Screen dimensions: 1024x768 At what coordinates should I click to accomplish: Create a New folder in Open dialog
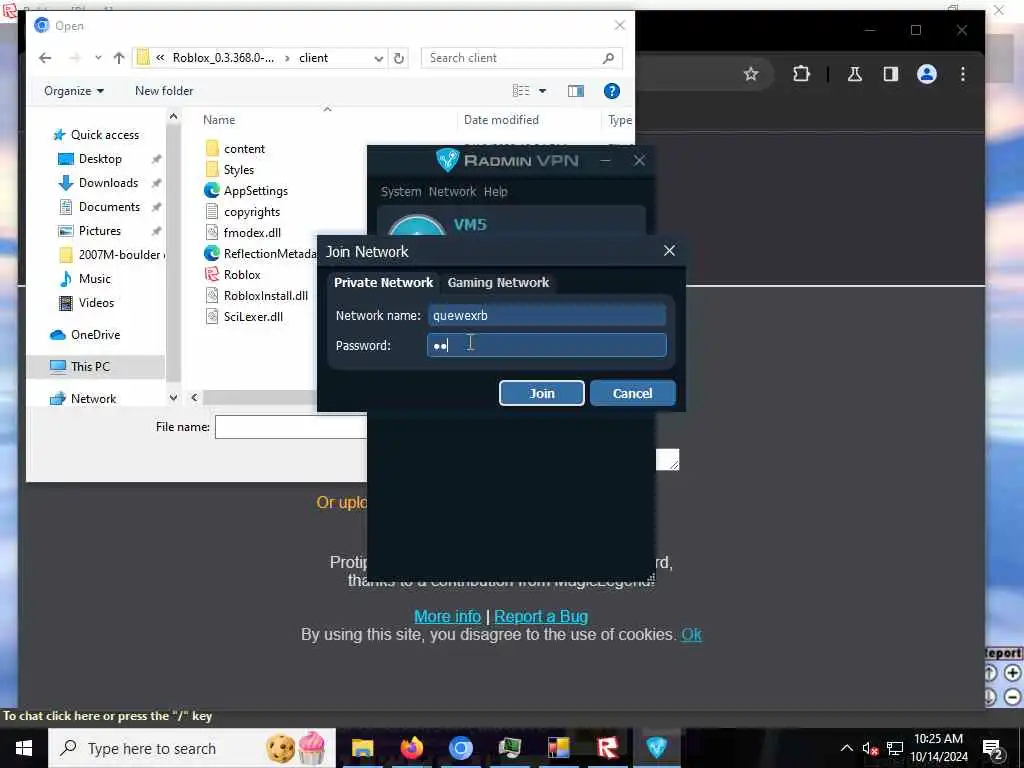164,91
